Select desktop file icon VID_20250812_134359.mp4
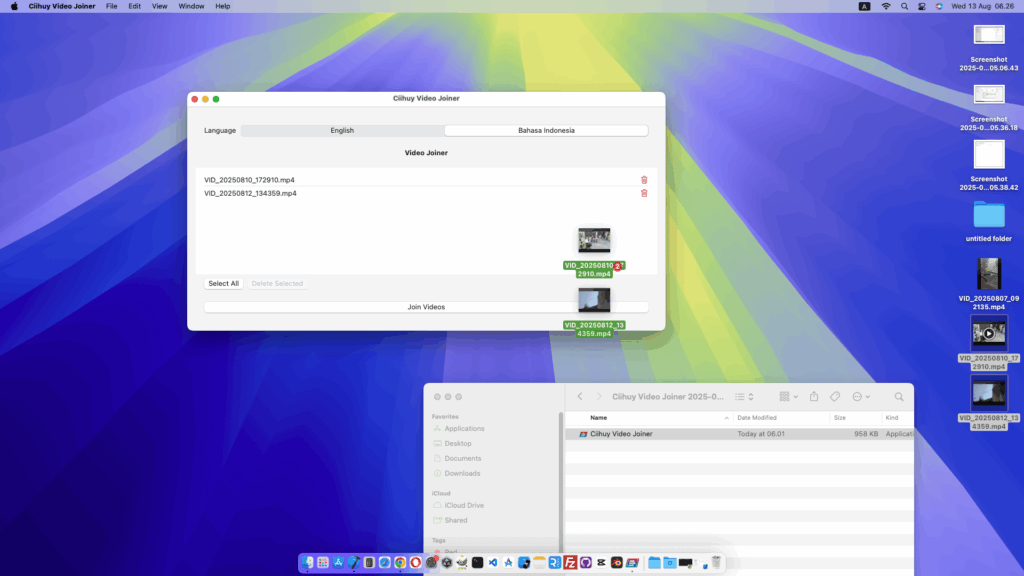1024x576 pixels. (x=989, y=402)
